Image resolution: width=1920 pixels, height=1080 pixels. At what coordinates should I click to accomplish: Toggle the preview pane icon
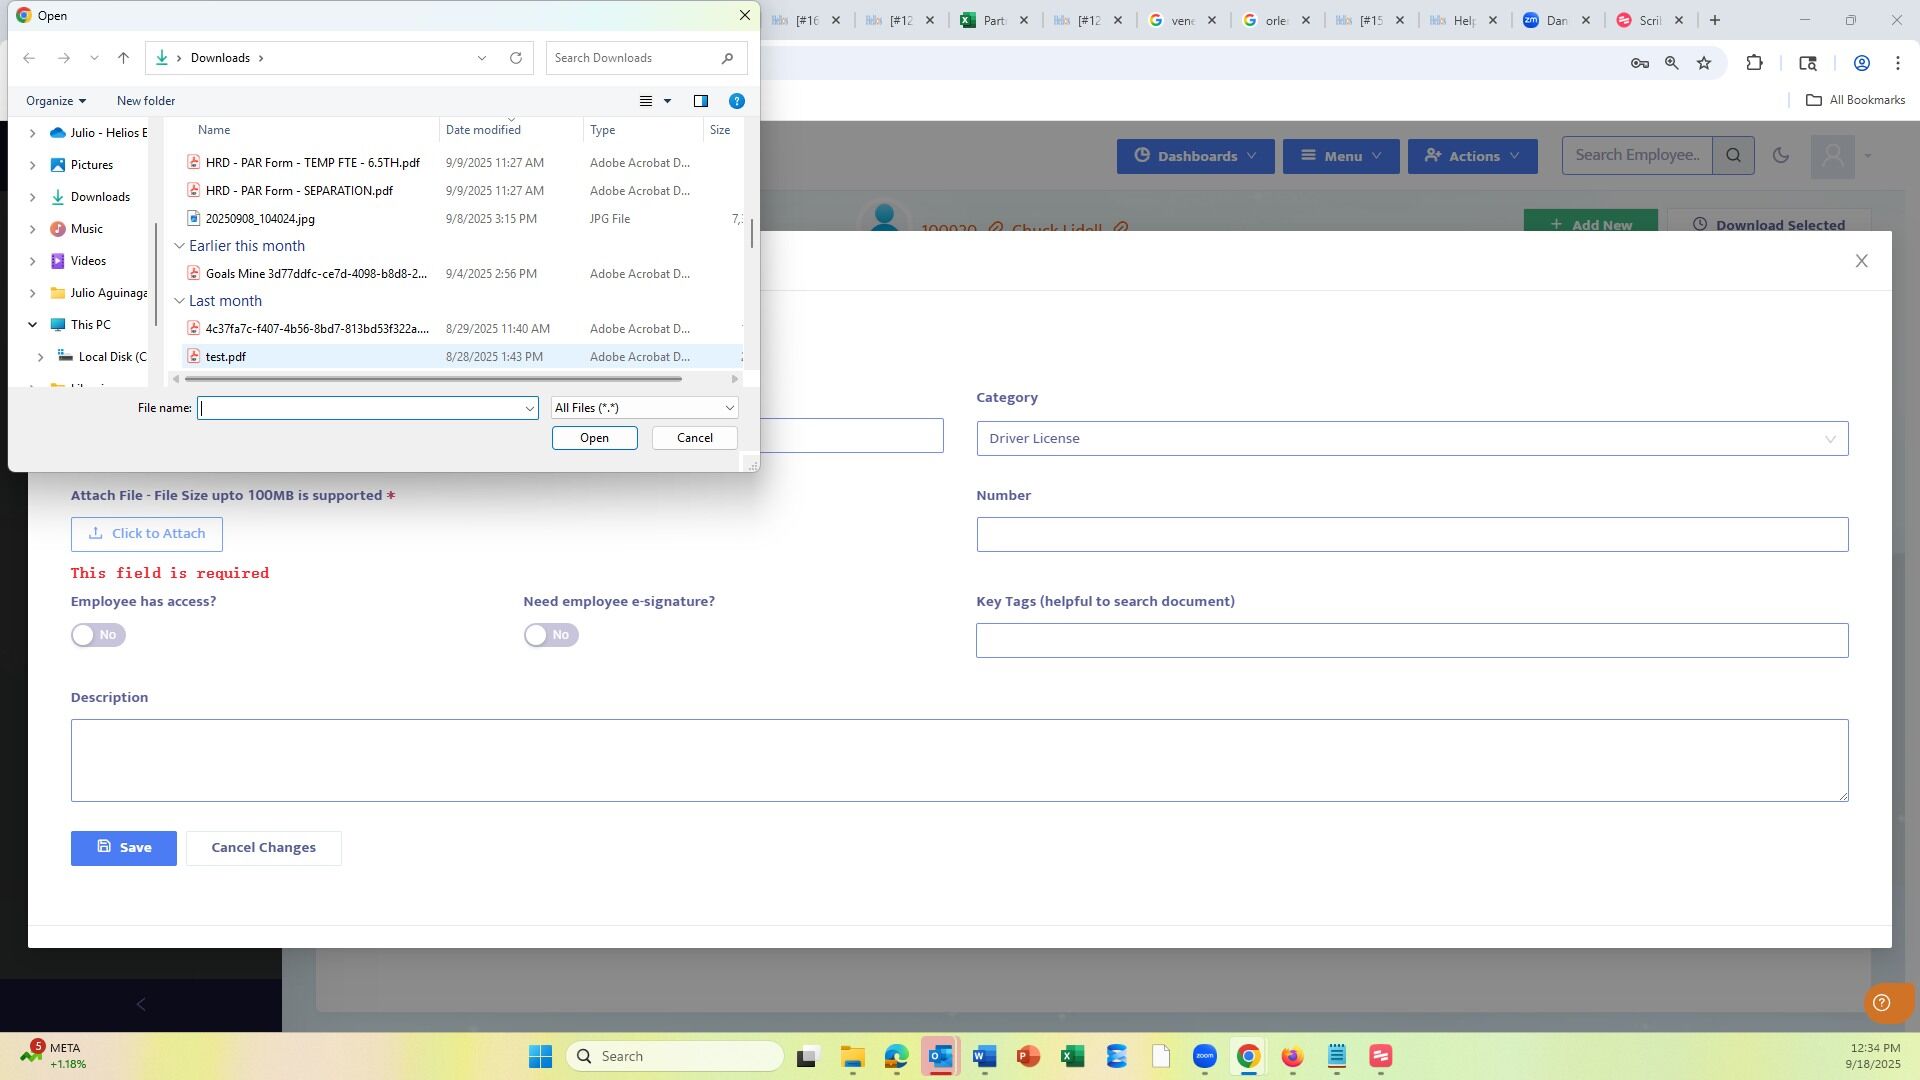(x=701, y=101)
